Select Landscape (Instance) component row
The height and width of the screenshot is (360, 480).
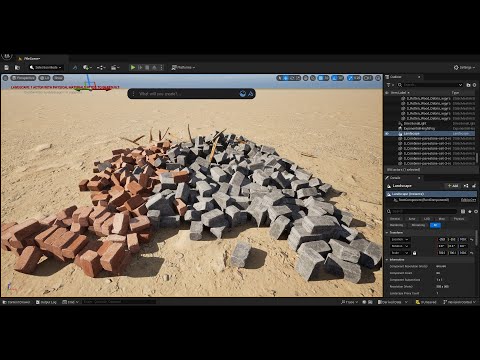pyautogui.click(x=431, y=194)
